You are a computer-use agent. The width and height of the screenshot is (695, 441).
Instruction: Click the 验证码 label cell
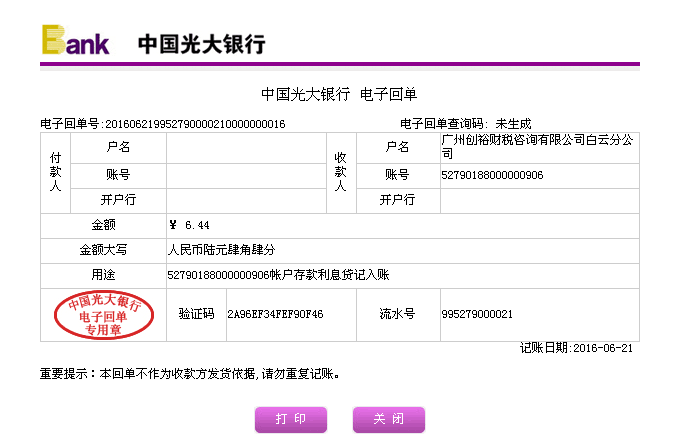coord(196,314)
